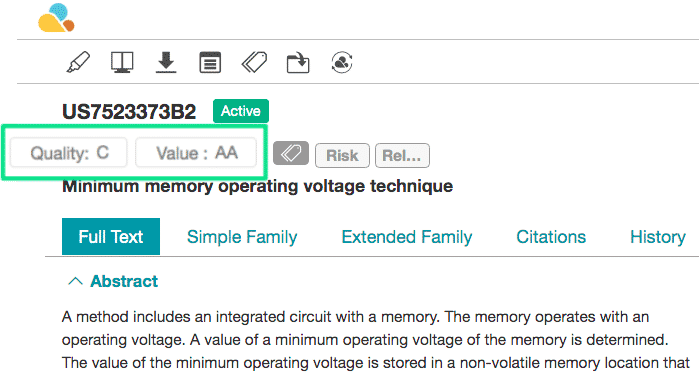Click the Quality: C badge

click(x=69, y=153)
